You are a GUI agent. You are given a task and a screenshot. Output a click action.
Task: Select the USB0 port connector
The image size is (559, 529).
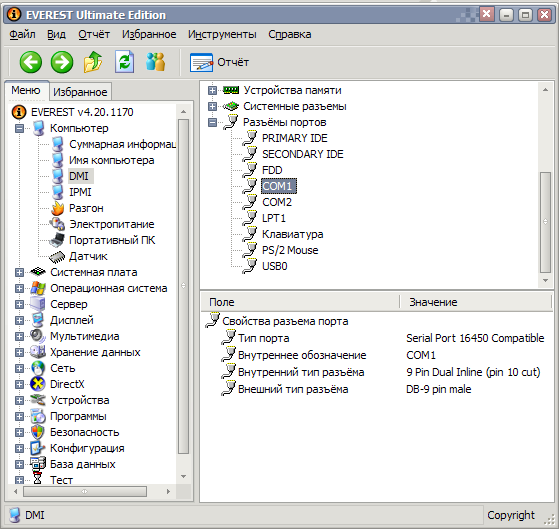point(275,266)
